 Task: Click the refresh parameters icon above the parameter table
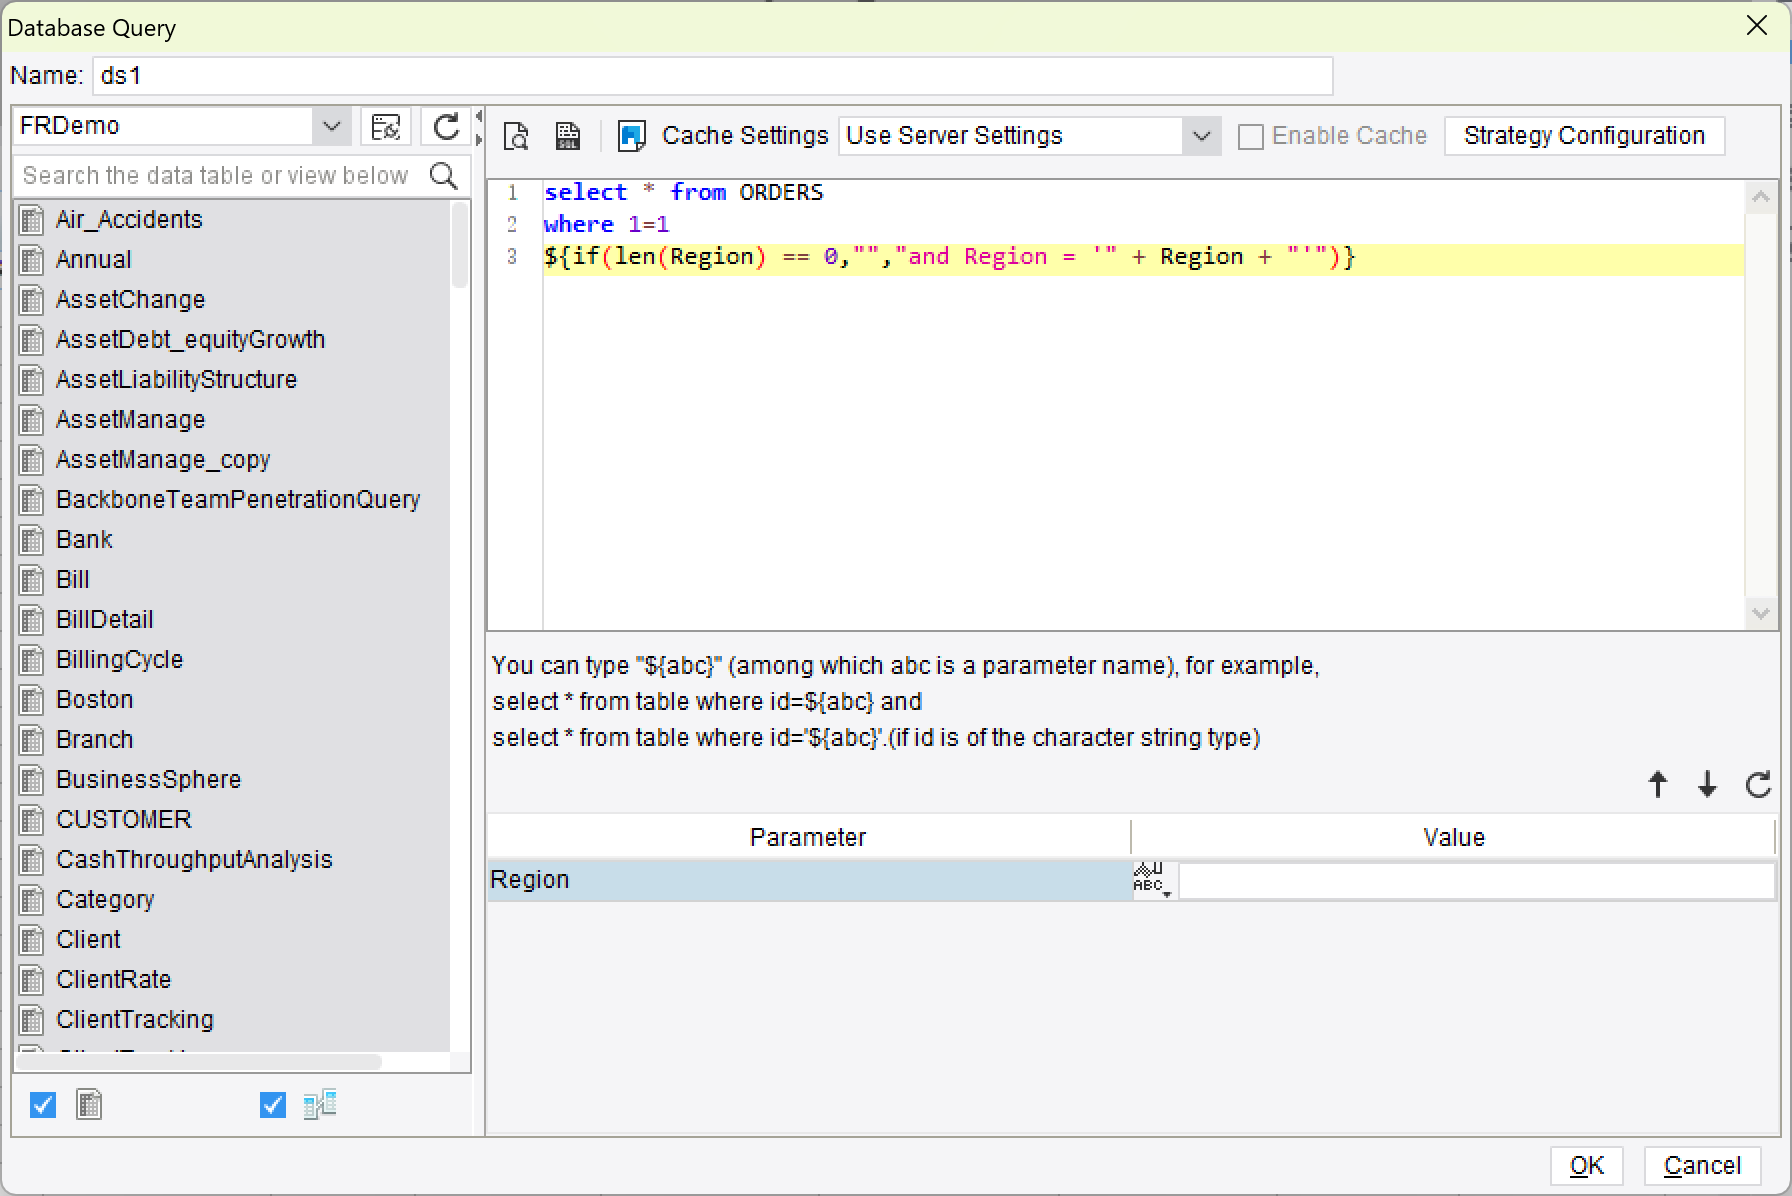[1757, 784]
